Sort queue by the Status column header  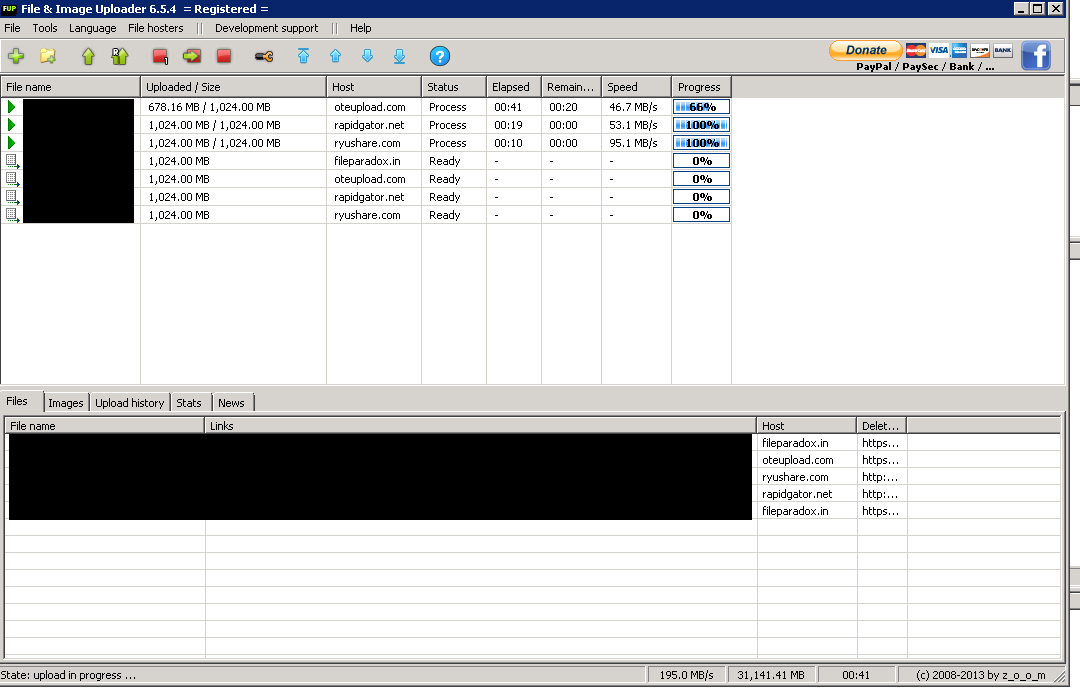click(x=453, y=87)
